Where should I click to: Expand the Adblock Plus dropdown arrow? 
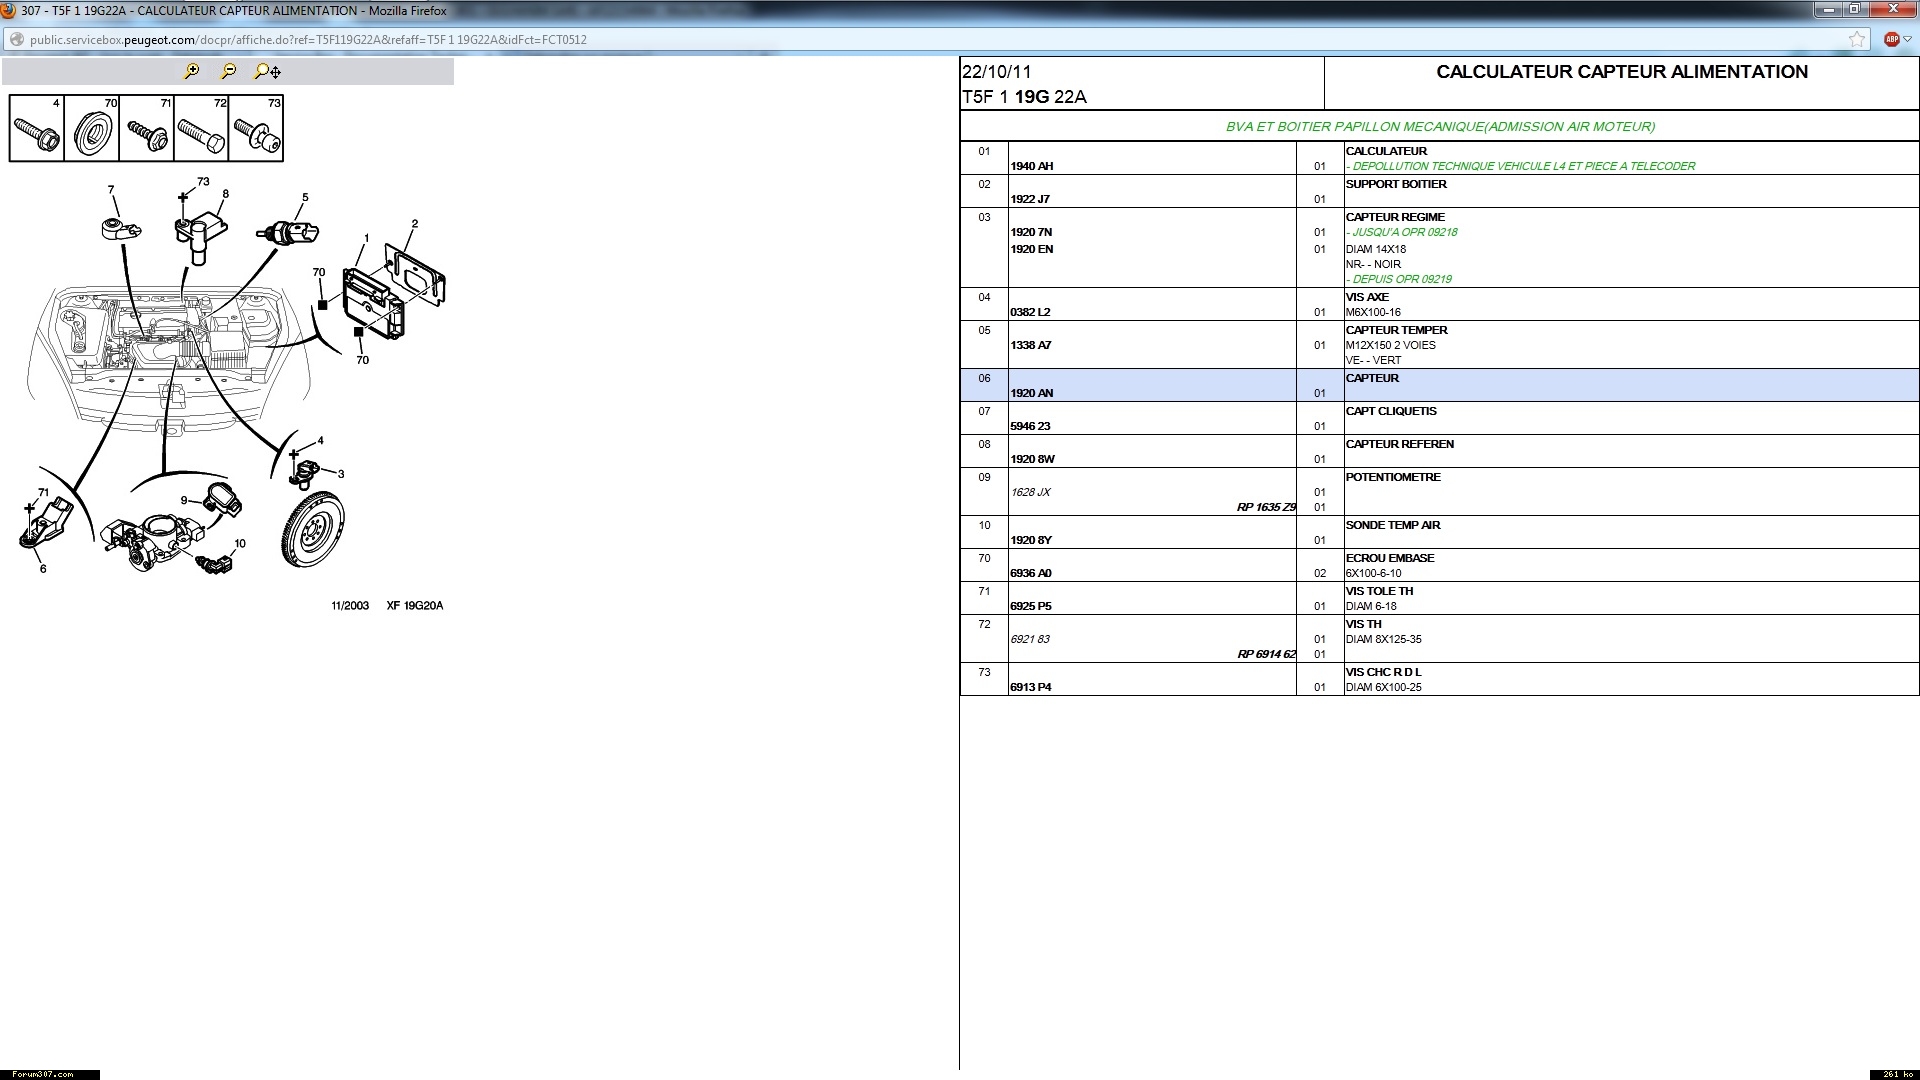[1908, 40]
